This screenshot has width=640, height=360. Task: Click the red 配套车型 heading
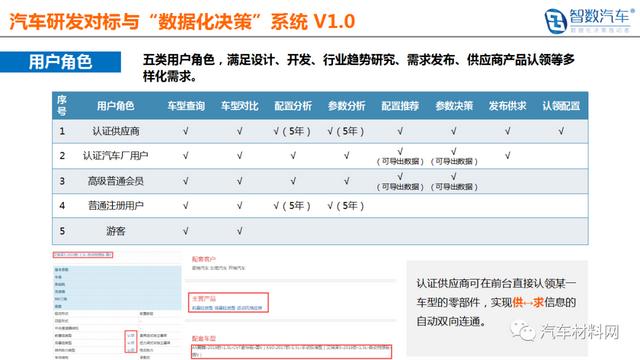pos(204,338)
